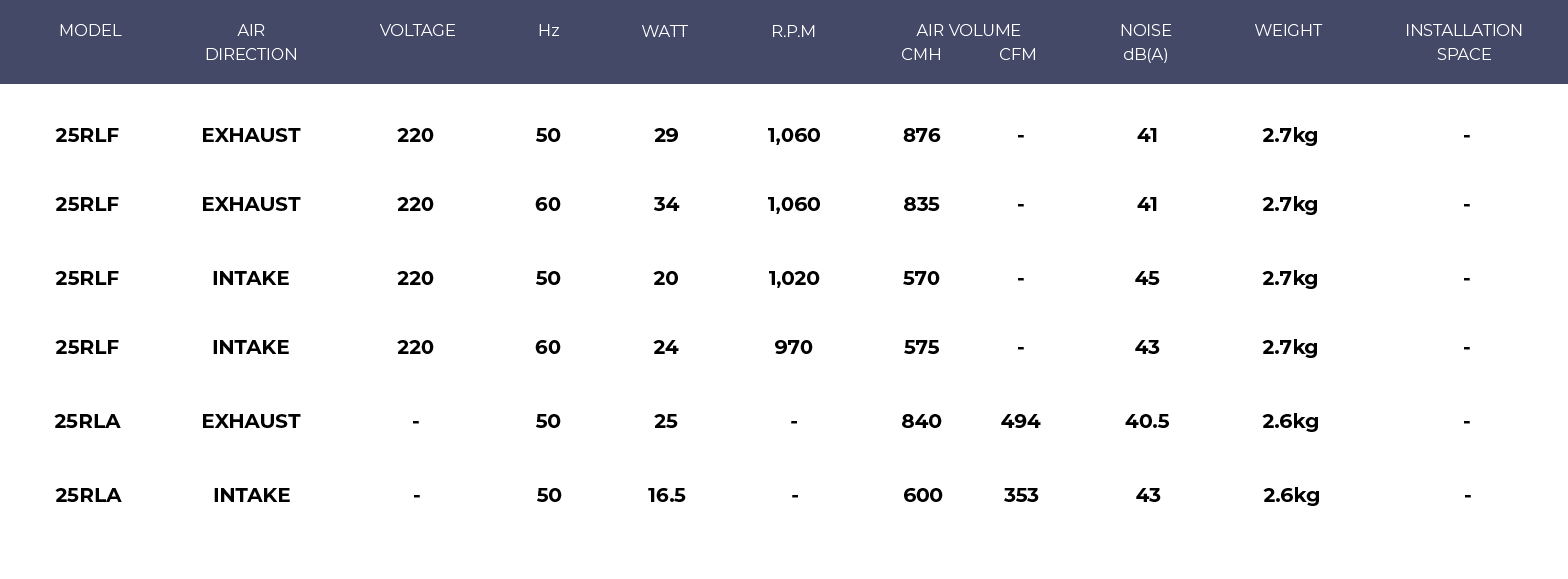This screenshot has width=1568, height=579.
Task: Select the NOISE dB(A) column header
Action: (x=1146, y=42)
